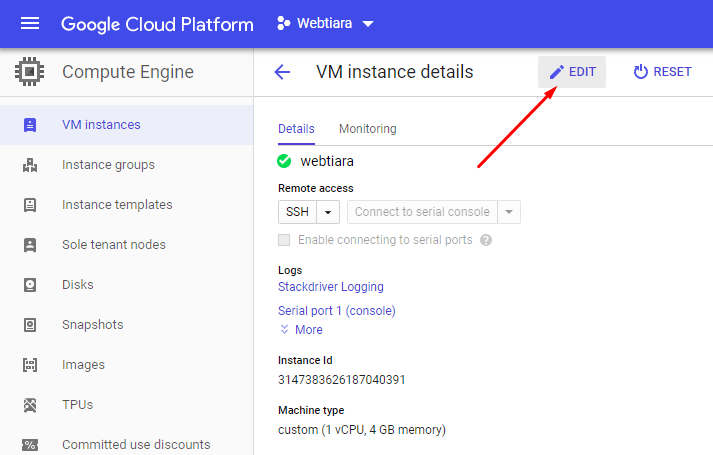Go back using the left arrow
The image size is (713, 455).
[282, 72]
